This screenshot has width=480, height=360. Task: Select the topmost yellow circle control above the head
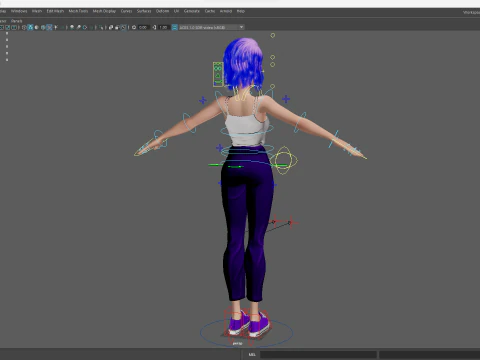[x=273, y=35]
